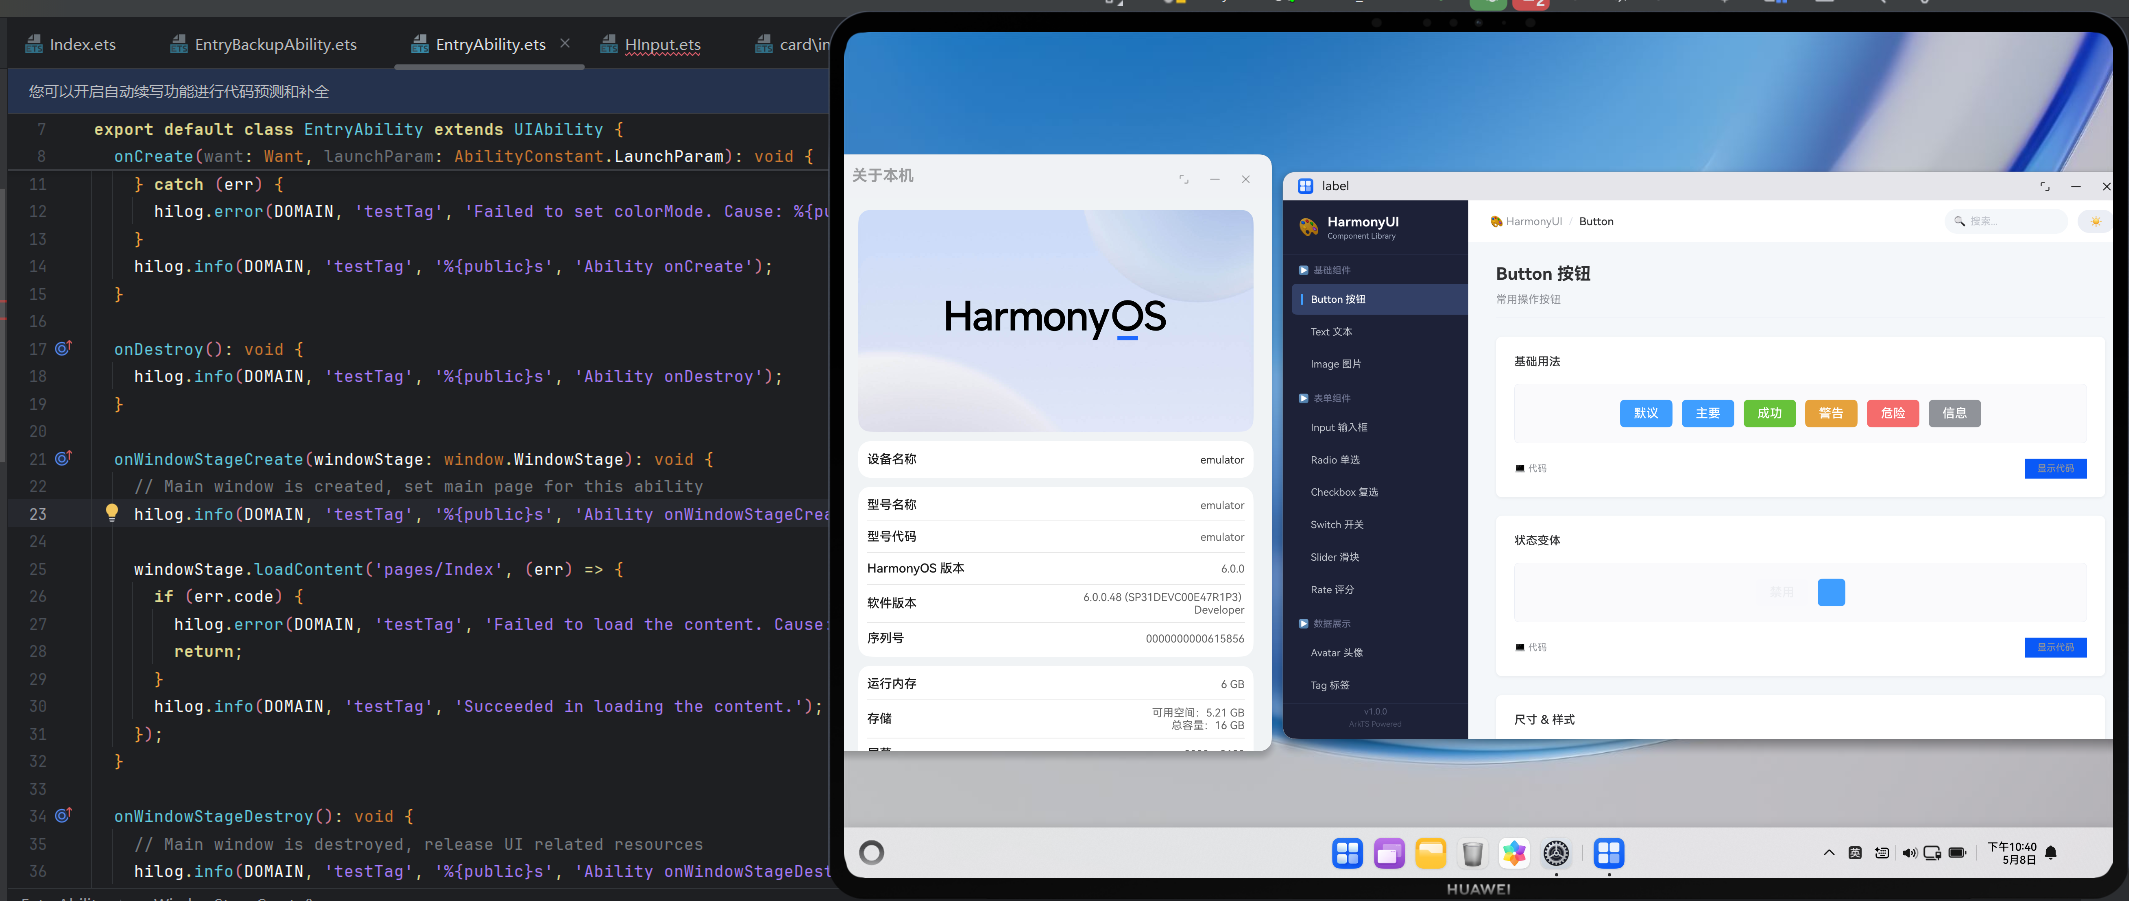Check the battery icon in emulator tray
Viewport: 2129px width, 901px height.
point(1957,853)
